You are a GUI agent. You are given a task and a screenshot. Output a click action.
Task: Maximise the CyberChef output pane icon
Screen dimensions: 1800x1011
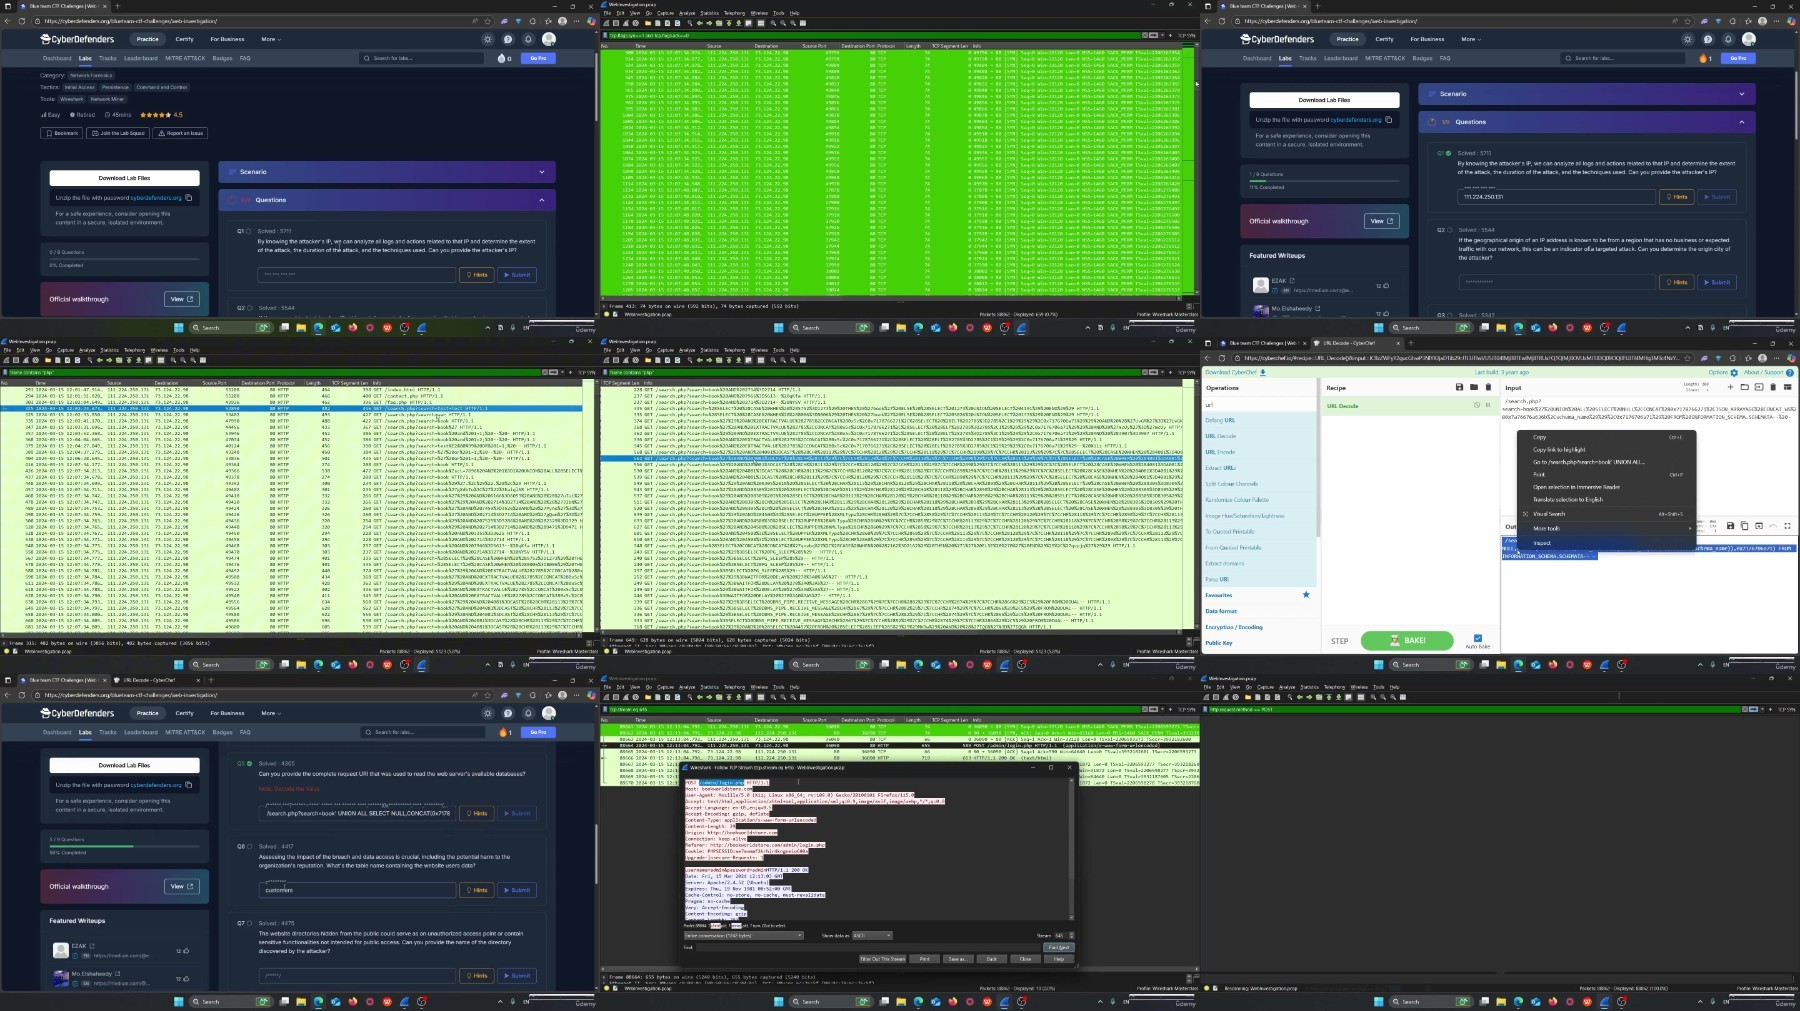[x=1787, y=526]
